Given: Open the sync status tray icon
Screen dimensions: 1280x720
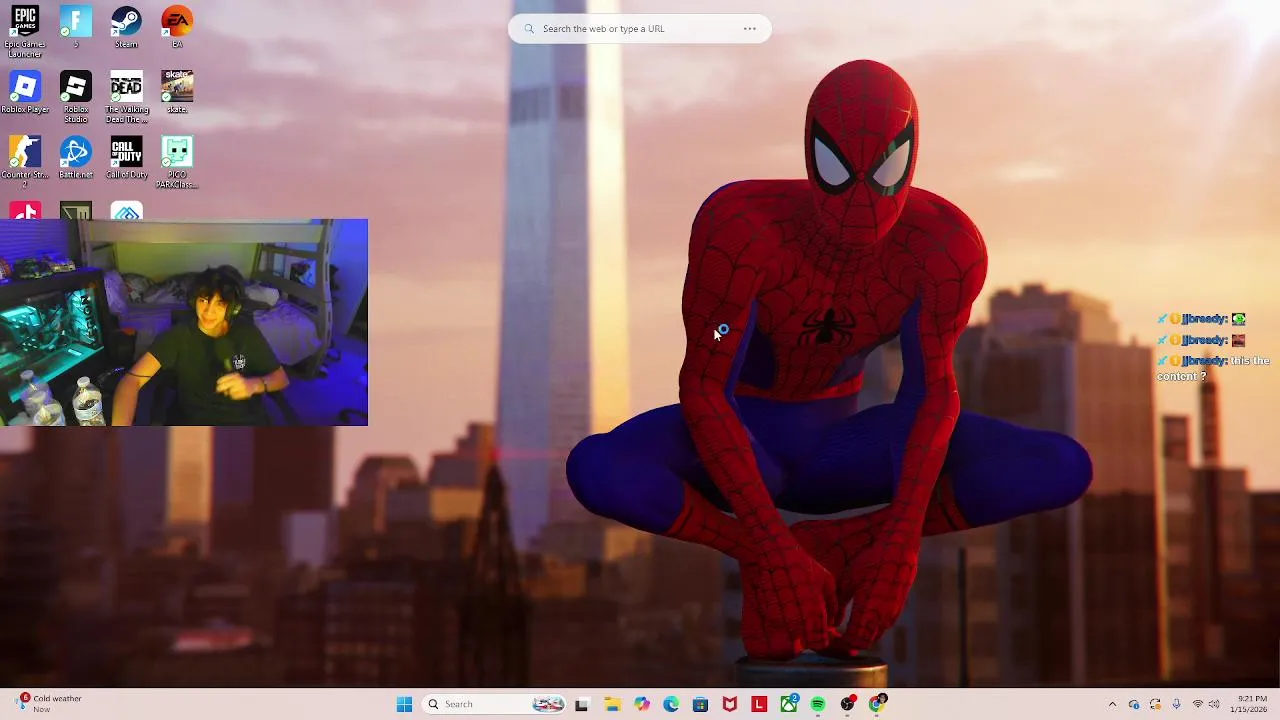Looking at the screenshot, I should coord(1155,704).
